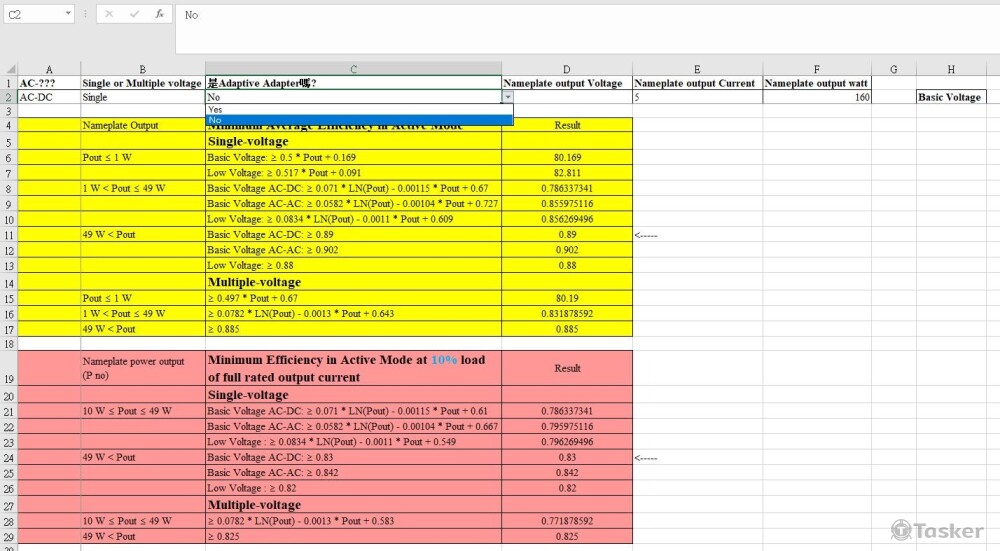This screenshot has height=551, width=1000.
Task: Click the Enter checkmark icon in formula bar
Action: tap(134, 15)
